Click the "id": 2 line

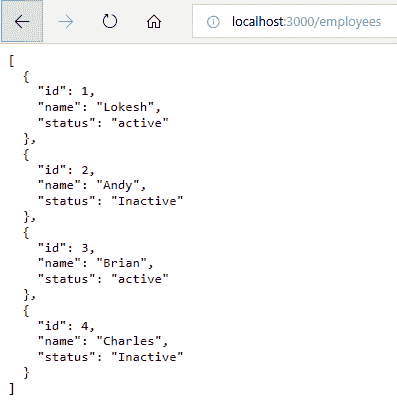66,170
